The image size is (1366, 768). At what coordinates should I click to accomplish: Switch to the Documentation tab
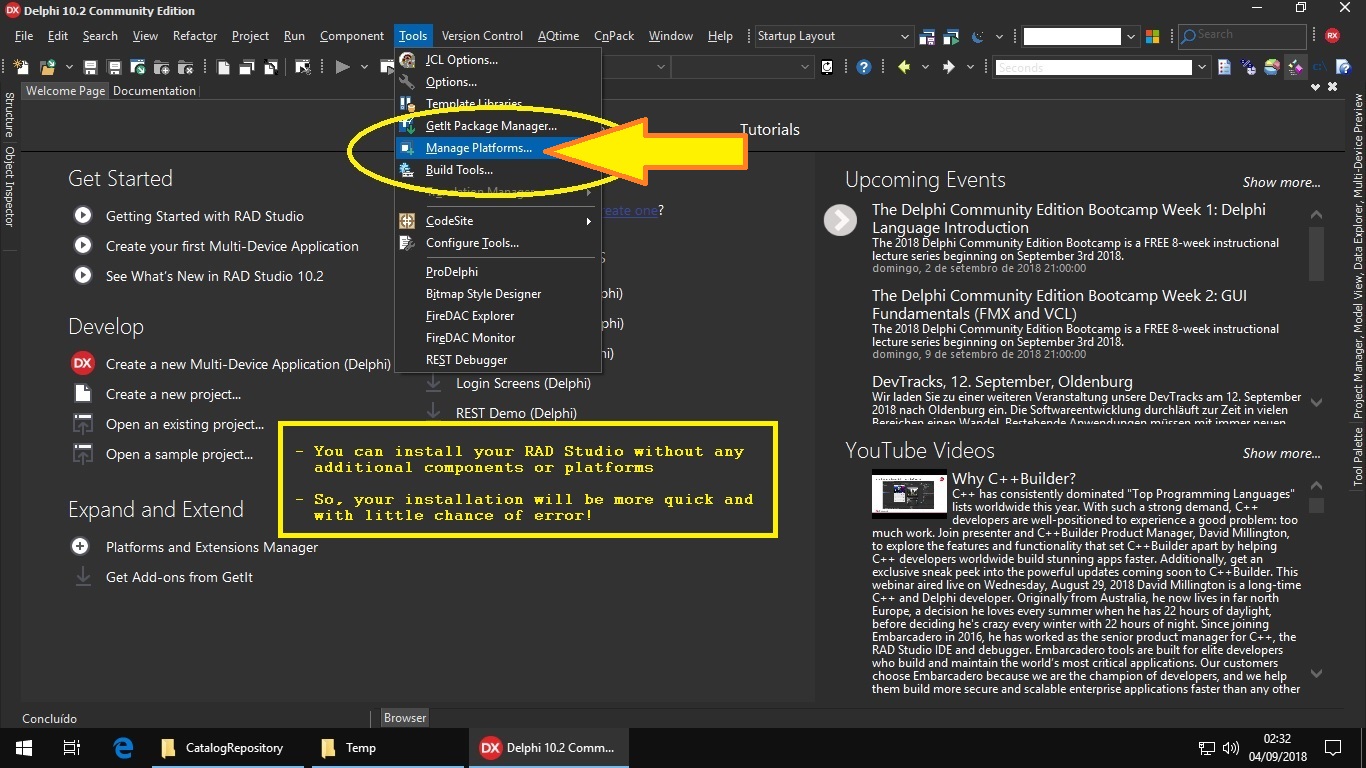(154, 91)
